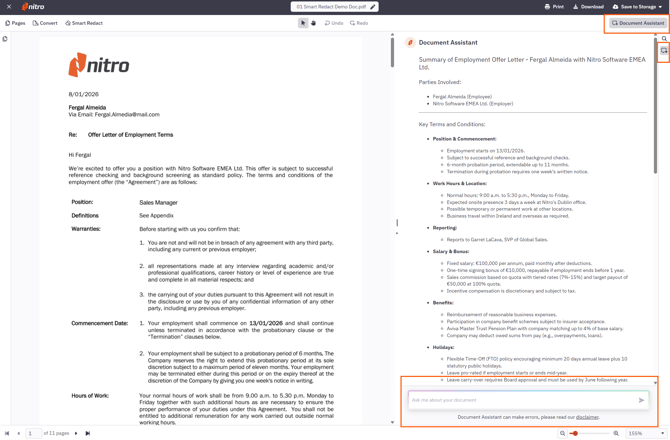This screenshot has width=670, height=440.
Task: Click the email Fergal.Almedia@mail.com in the letter
Action: [127, 114]
